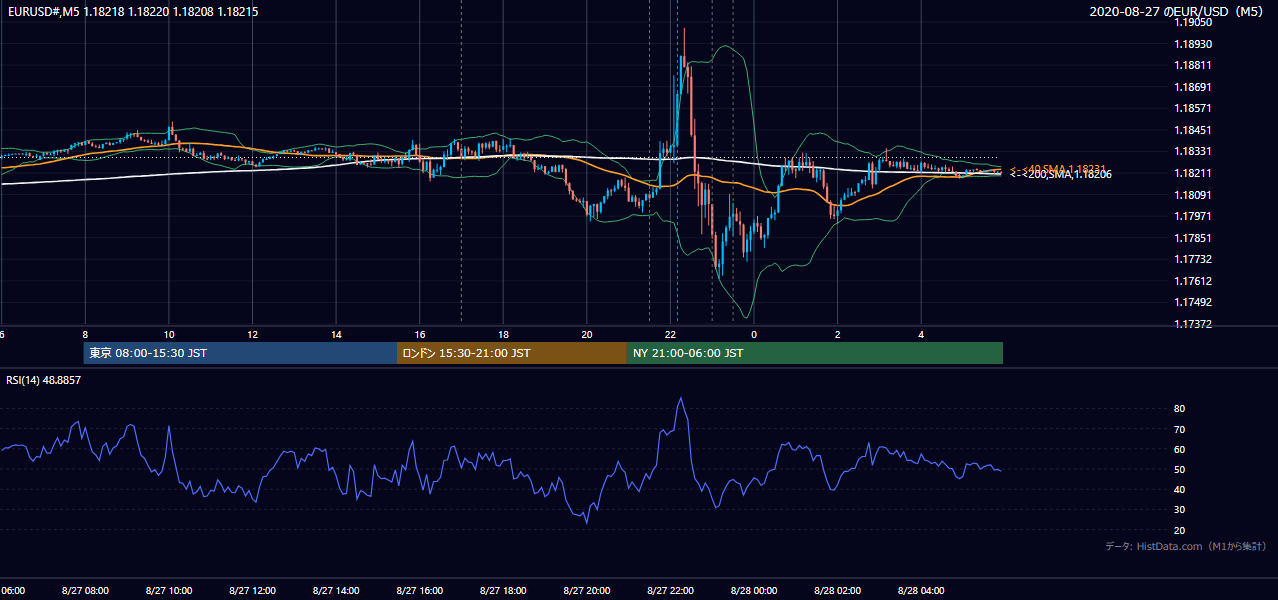
Task: Click the 8/28 02:00 date axis label
Action: tap(838, 591)
